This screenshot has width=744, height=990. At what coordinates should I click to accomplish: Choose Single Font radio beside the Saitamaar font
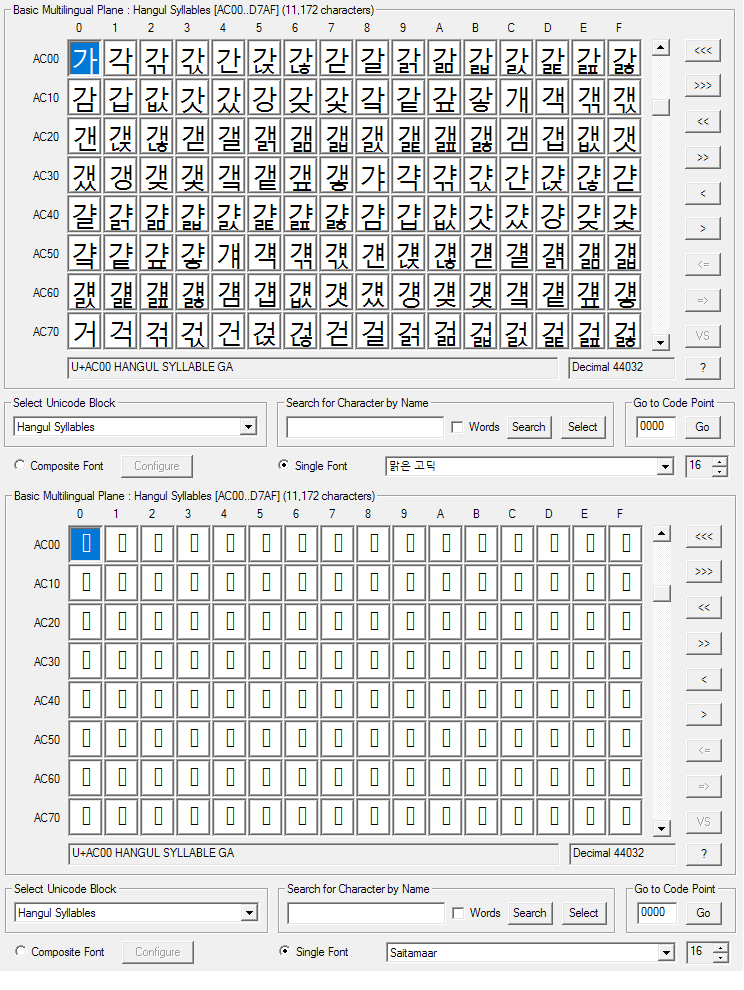click(x=284, y=952)
